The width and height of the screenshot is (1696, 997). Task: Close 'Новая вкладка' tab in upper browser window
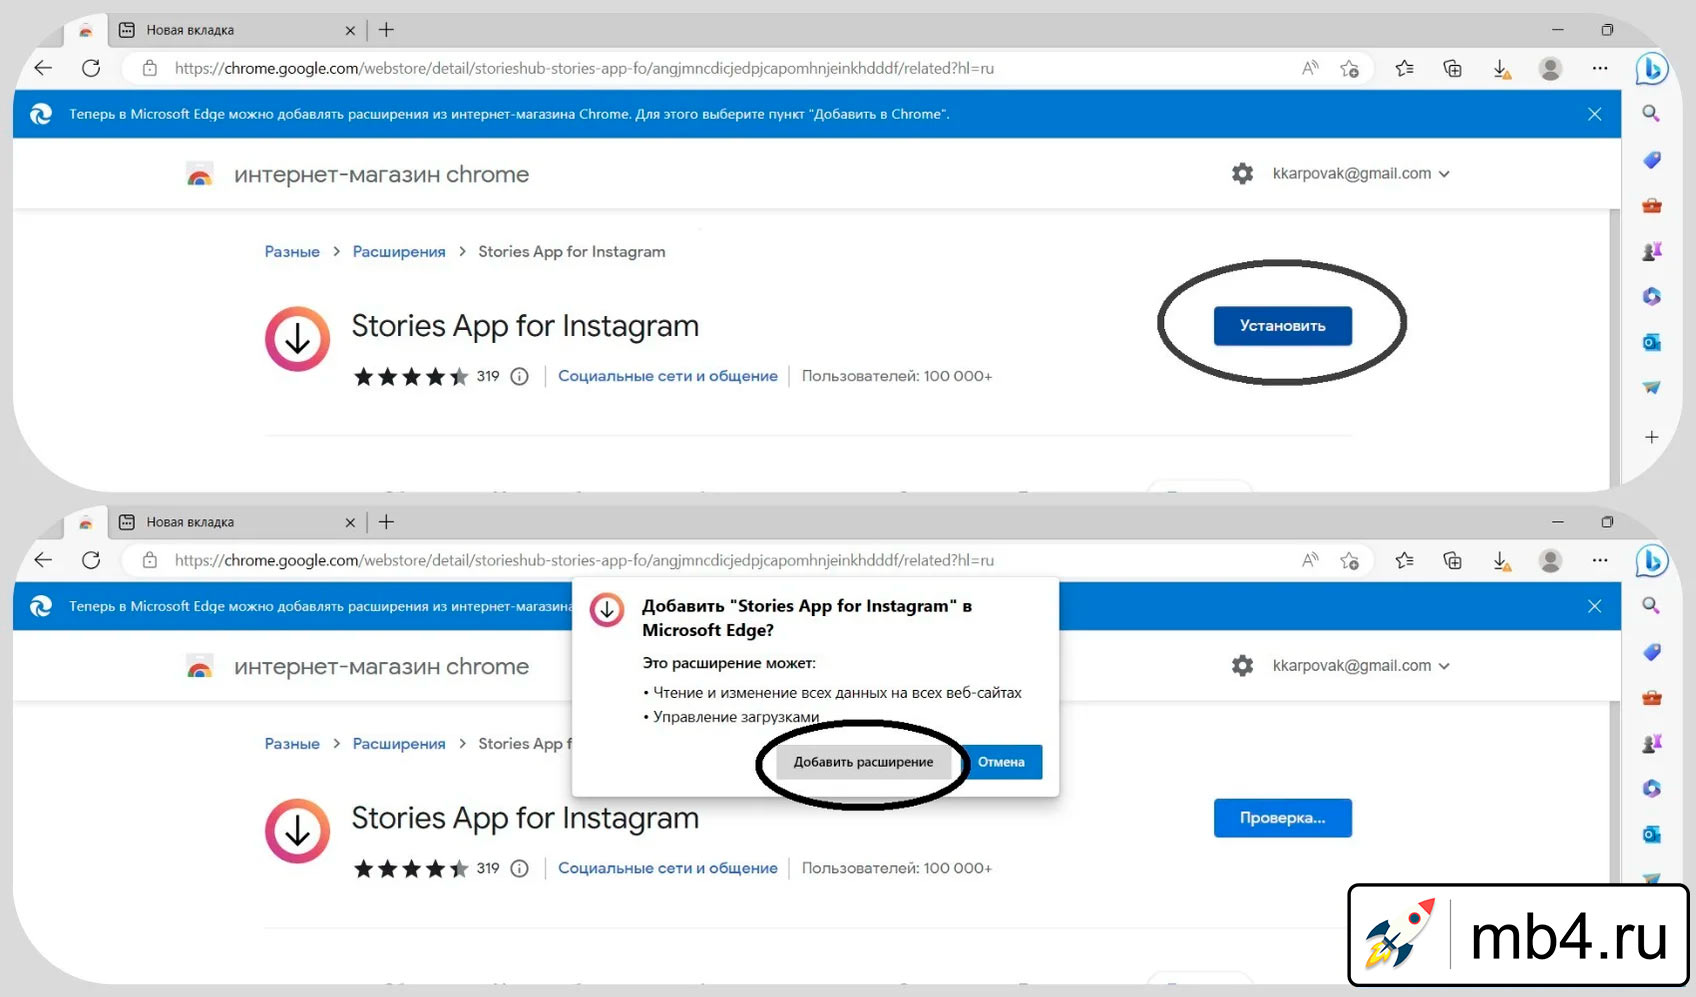350,30
